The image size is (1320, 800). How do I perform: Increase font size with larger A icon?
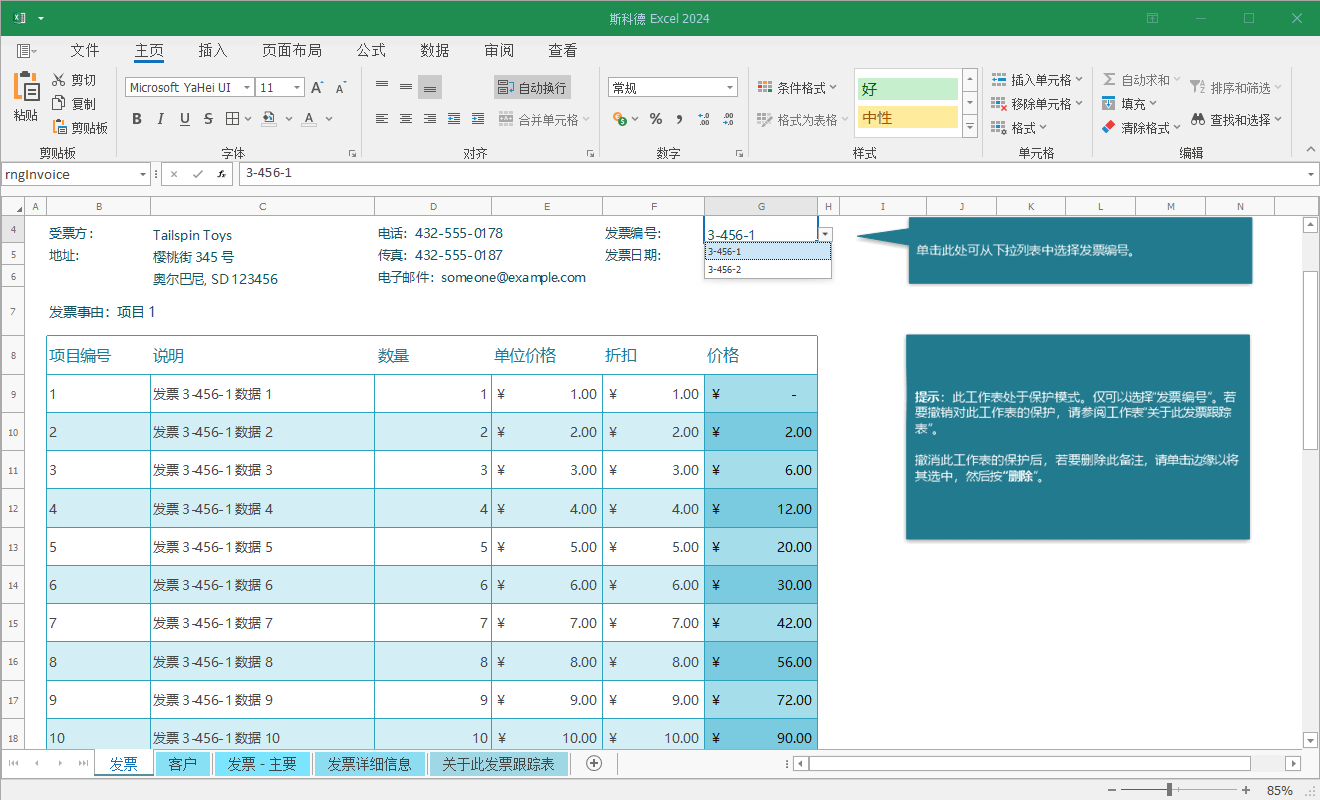(317, 88)
